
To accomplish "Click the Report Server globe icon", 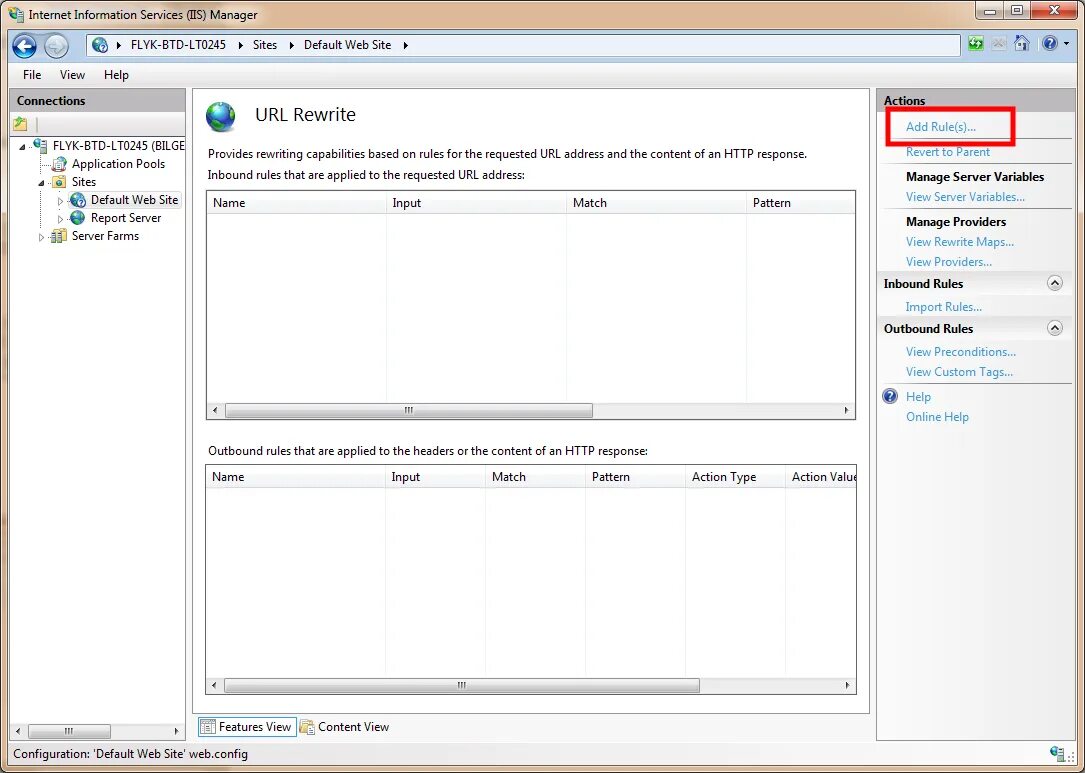I will pyautogui.click(x=78, y=218).
